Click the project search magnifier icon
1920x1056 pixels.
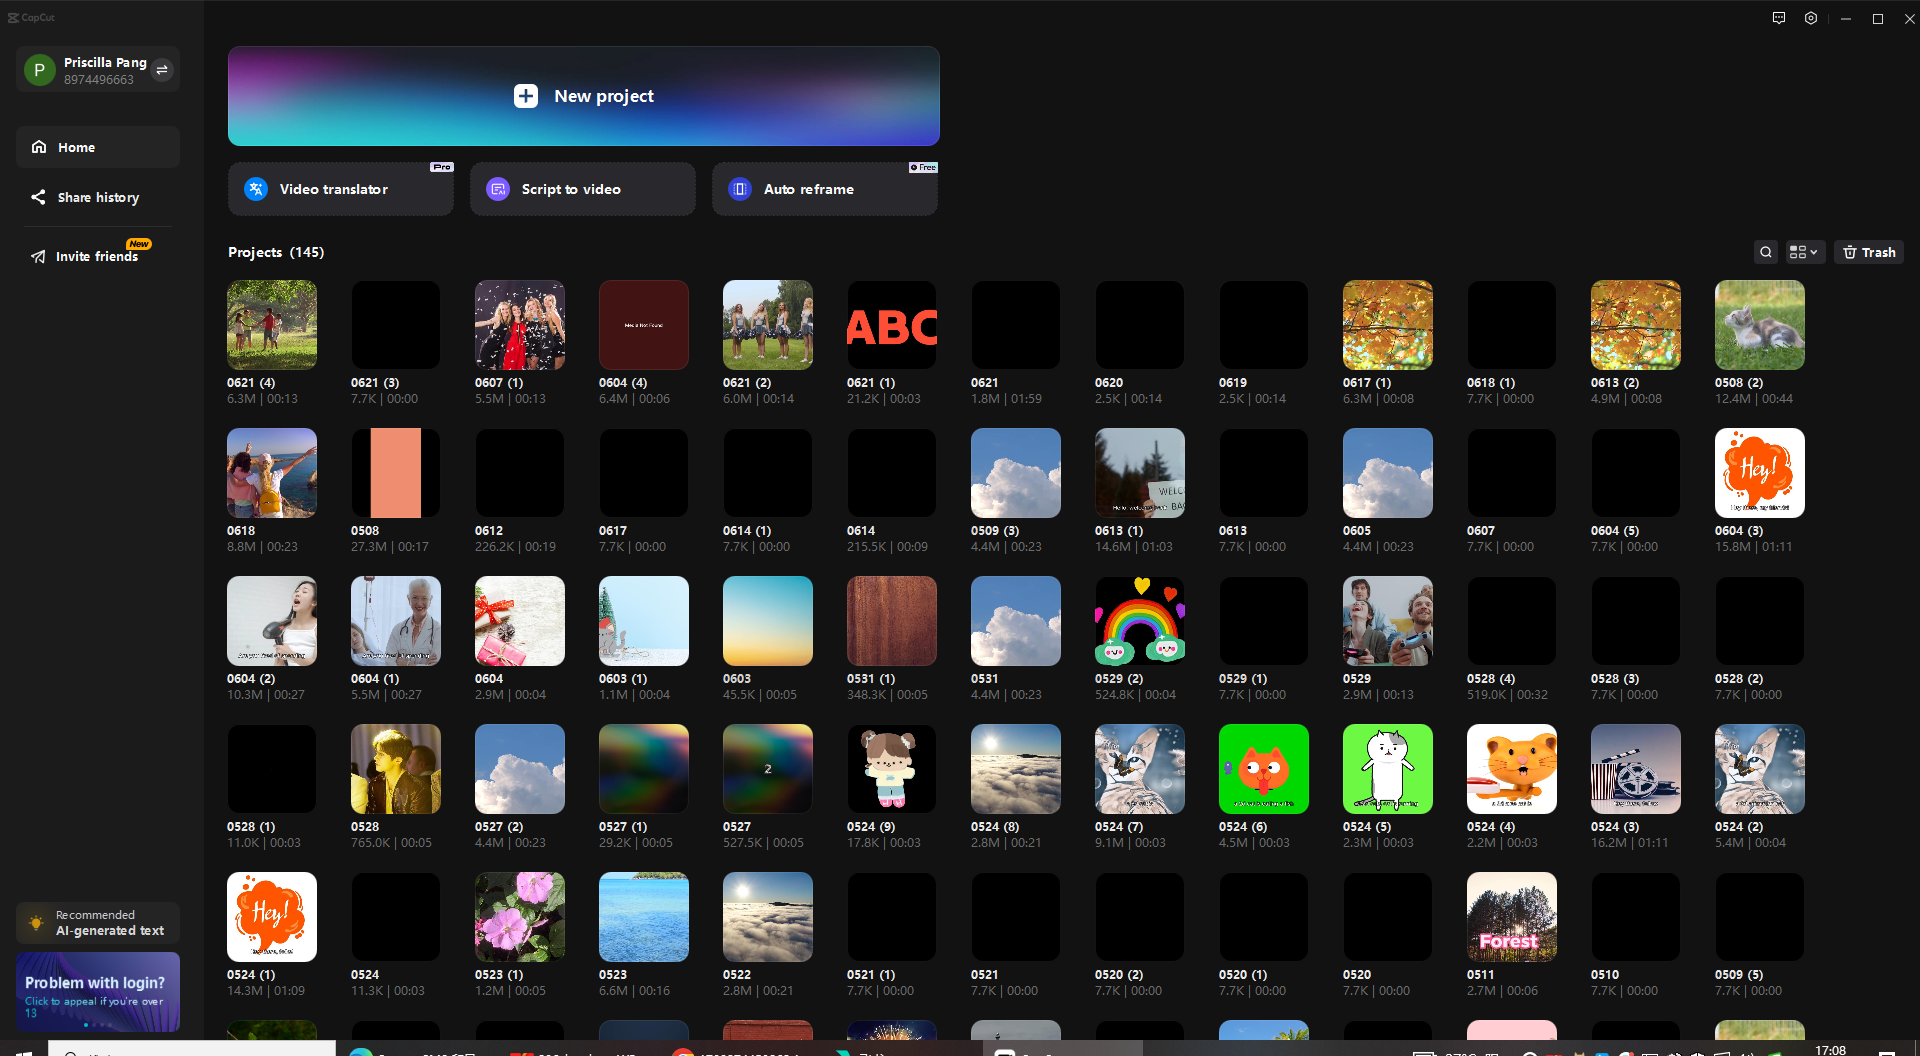point(1766,252)
